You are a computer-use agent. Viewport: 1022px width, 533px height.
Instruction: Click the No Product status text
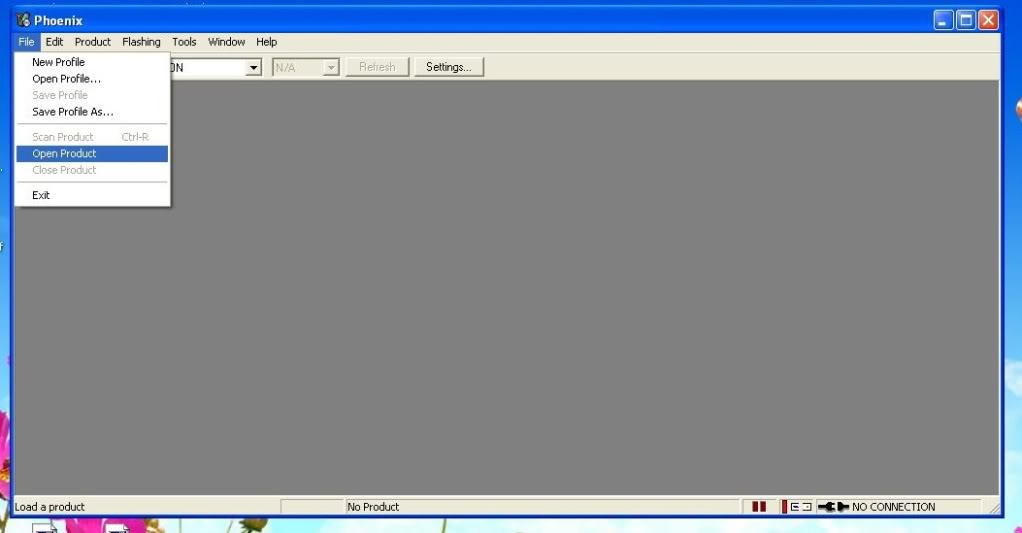click(x=373, y=507)
